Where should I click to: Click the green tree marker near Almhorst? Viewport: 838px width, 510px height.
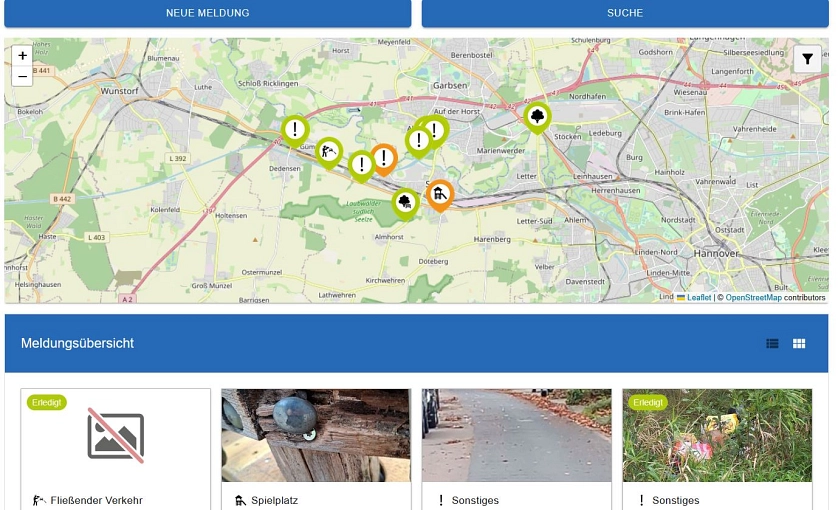click(x=405, y=203)
